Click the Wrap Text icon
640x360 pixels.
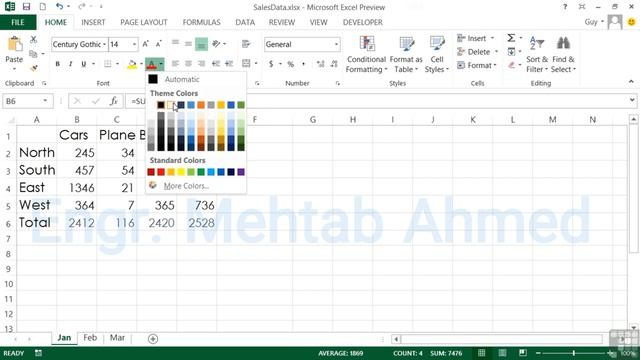[246, 44]
